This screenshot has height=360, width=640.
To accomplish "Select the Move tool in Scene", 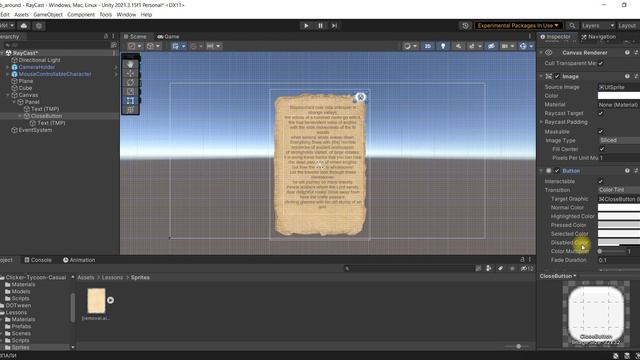I will pyautogui.click(x=130, y=73).
